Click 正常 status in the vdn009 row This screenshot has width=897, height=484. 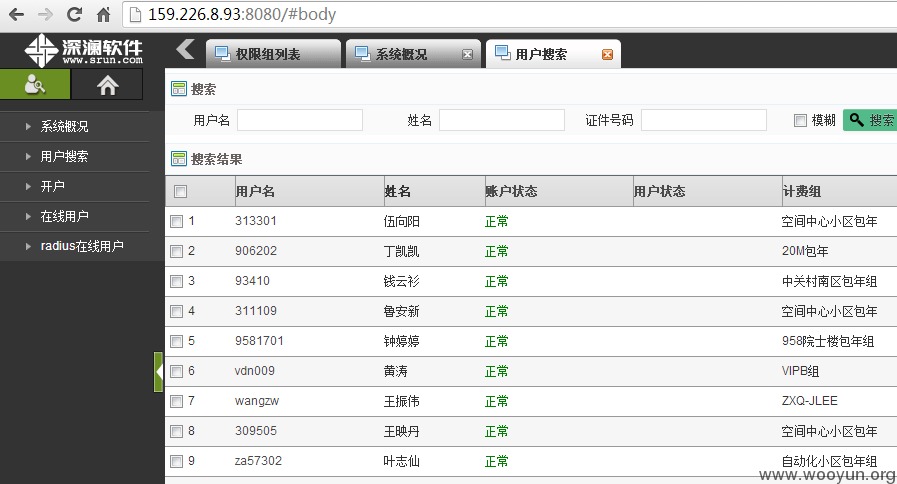[x=497, y=371]
